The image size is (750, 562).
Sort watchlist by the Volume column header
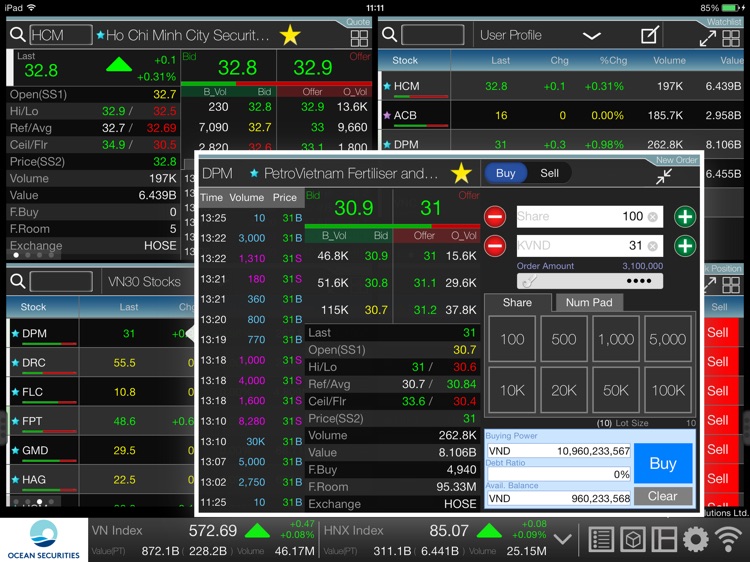point(670,60)
